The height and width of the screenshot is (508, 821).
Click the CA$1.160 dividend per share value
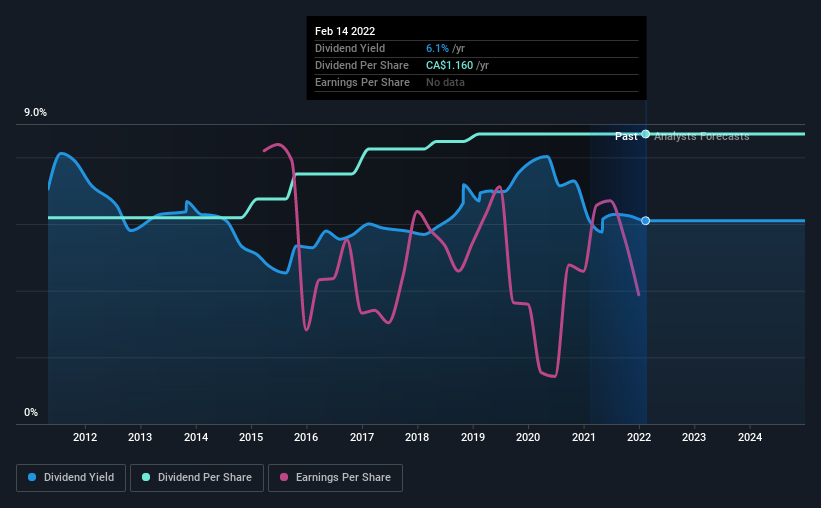pos(449,65)
